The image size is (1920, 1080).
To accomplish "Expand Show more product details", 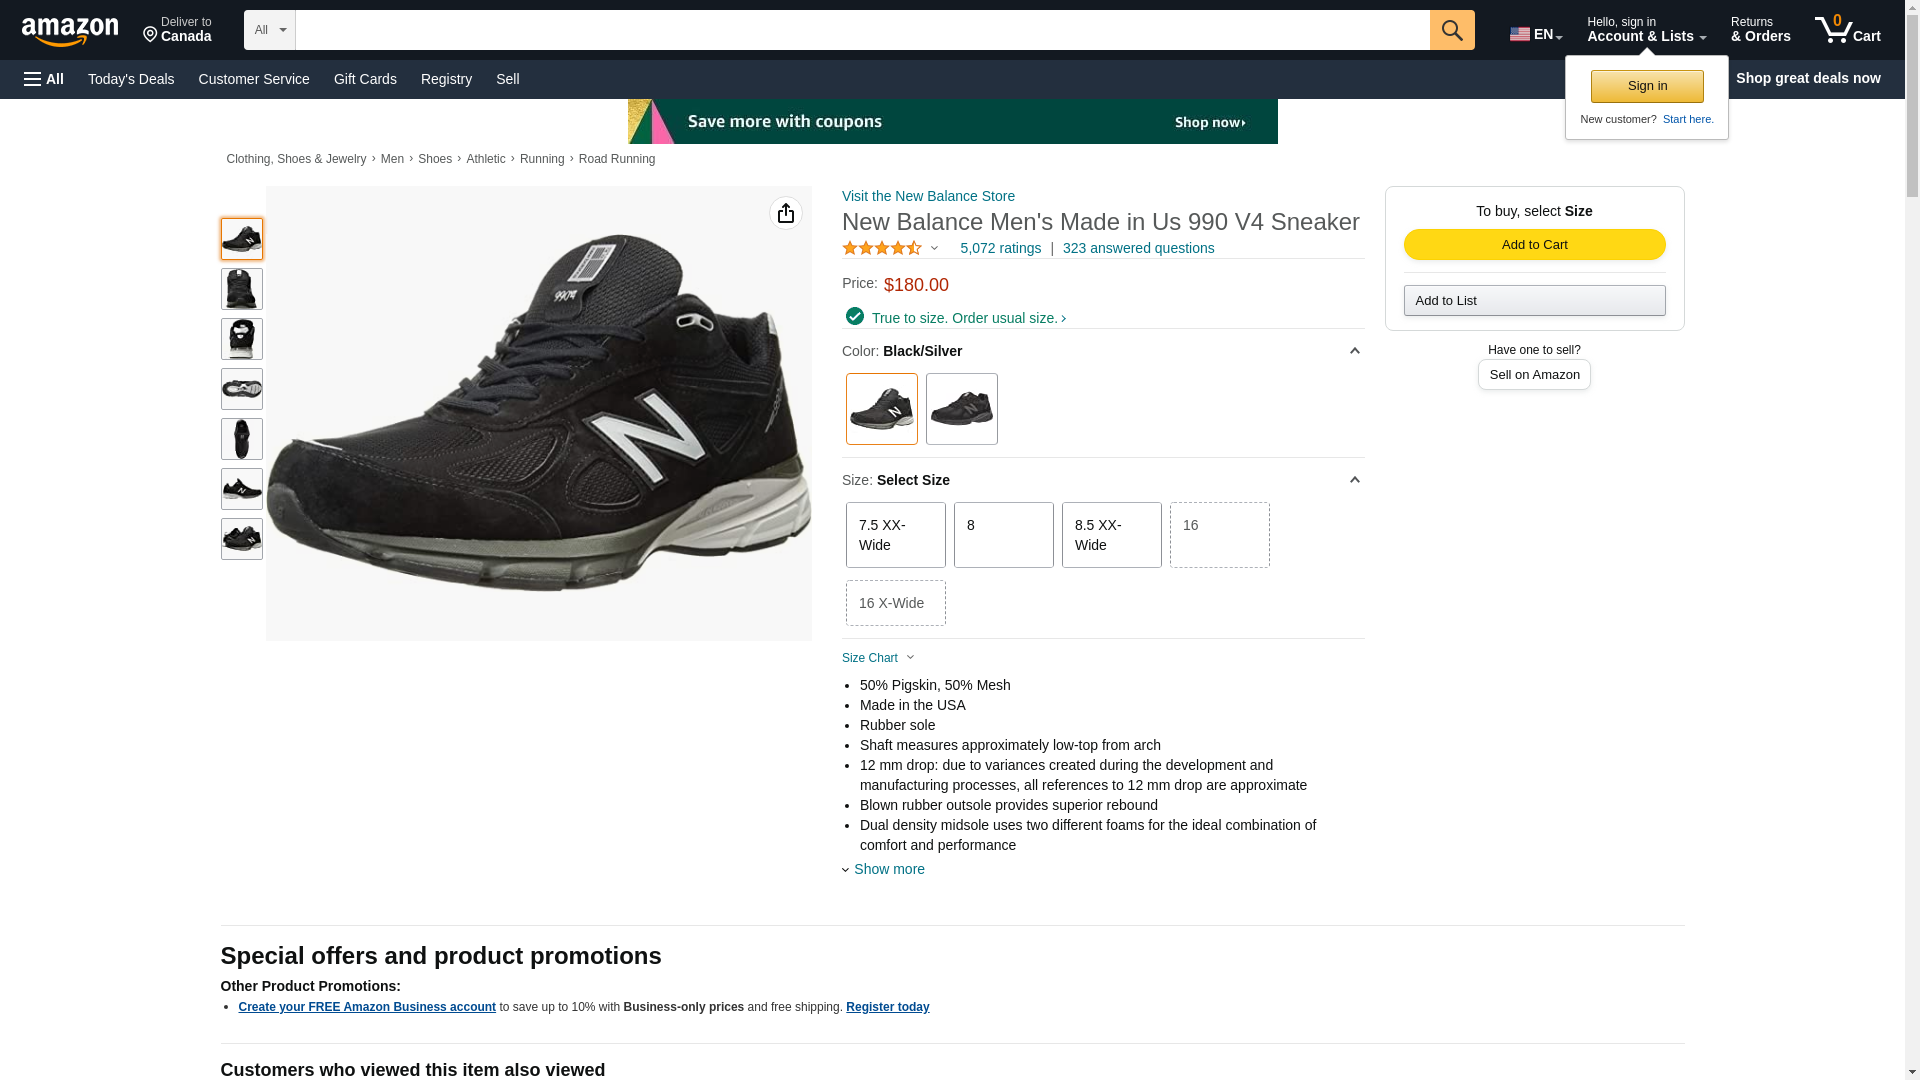I will pos(888,869).
